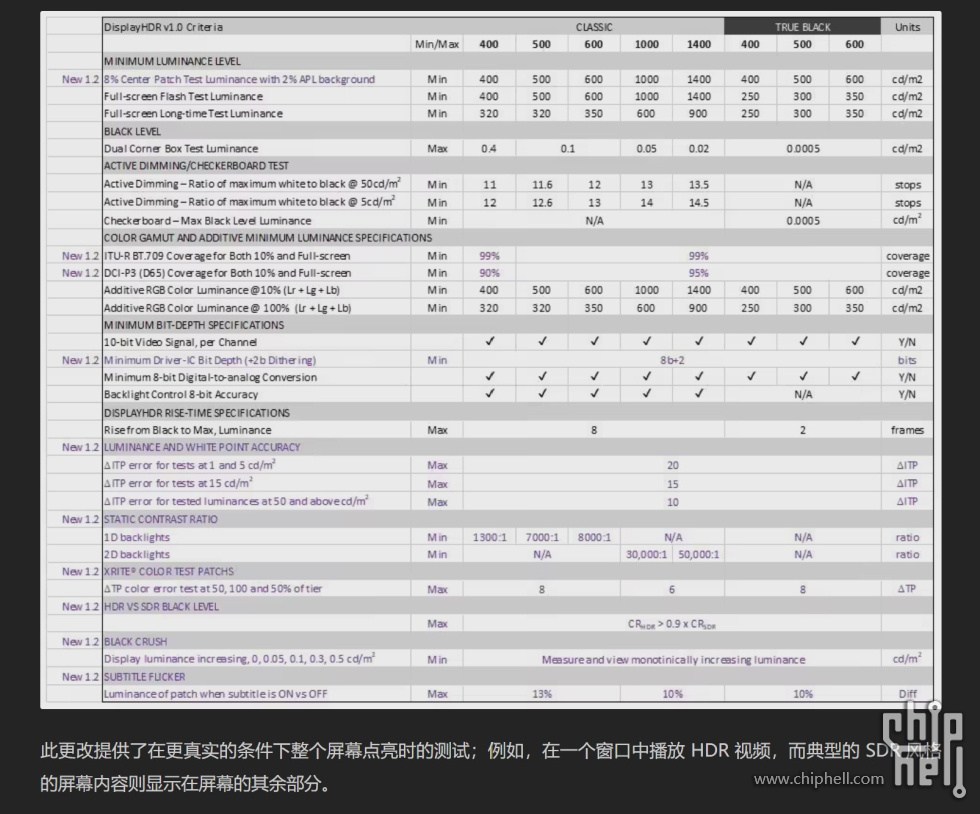Screen dimensions: 980x814
Task: Click 'ΔITP error for tests at 1 and 5 cd/m²' label
Action: tap(190, 465)
